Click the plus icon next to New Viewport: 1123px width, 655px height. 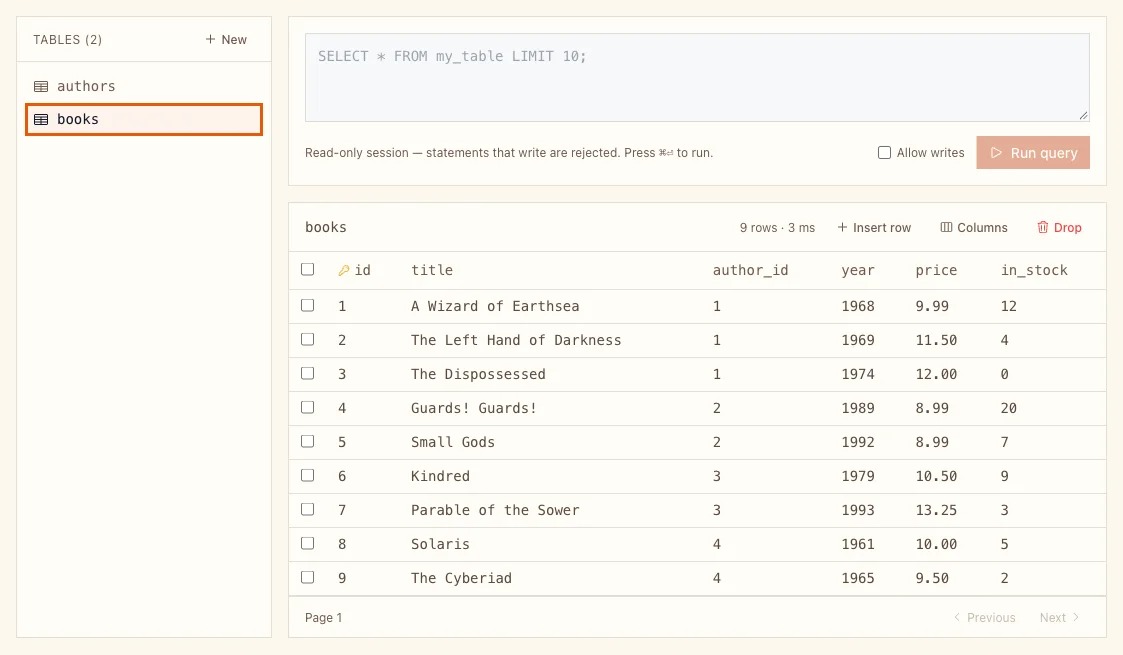coord(210,39)
